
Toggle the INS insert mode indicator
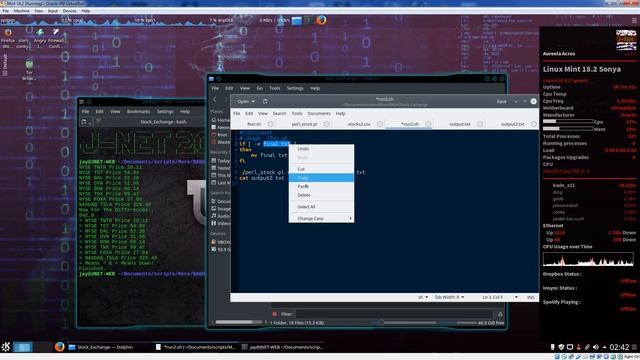pos(530,297)
